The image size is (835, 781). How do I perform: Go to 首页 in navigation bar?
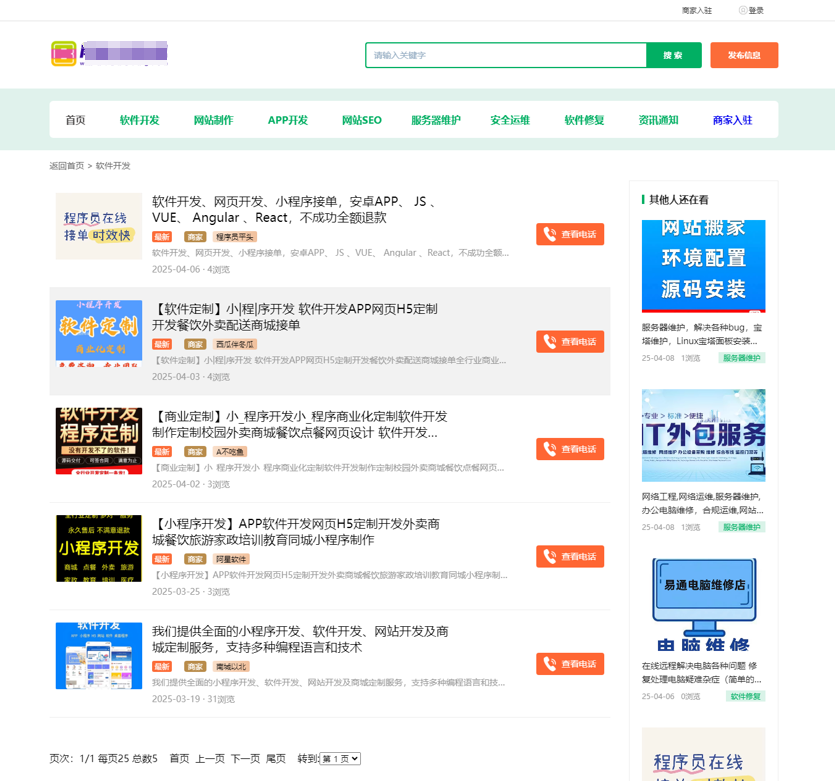[75, 120]
